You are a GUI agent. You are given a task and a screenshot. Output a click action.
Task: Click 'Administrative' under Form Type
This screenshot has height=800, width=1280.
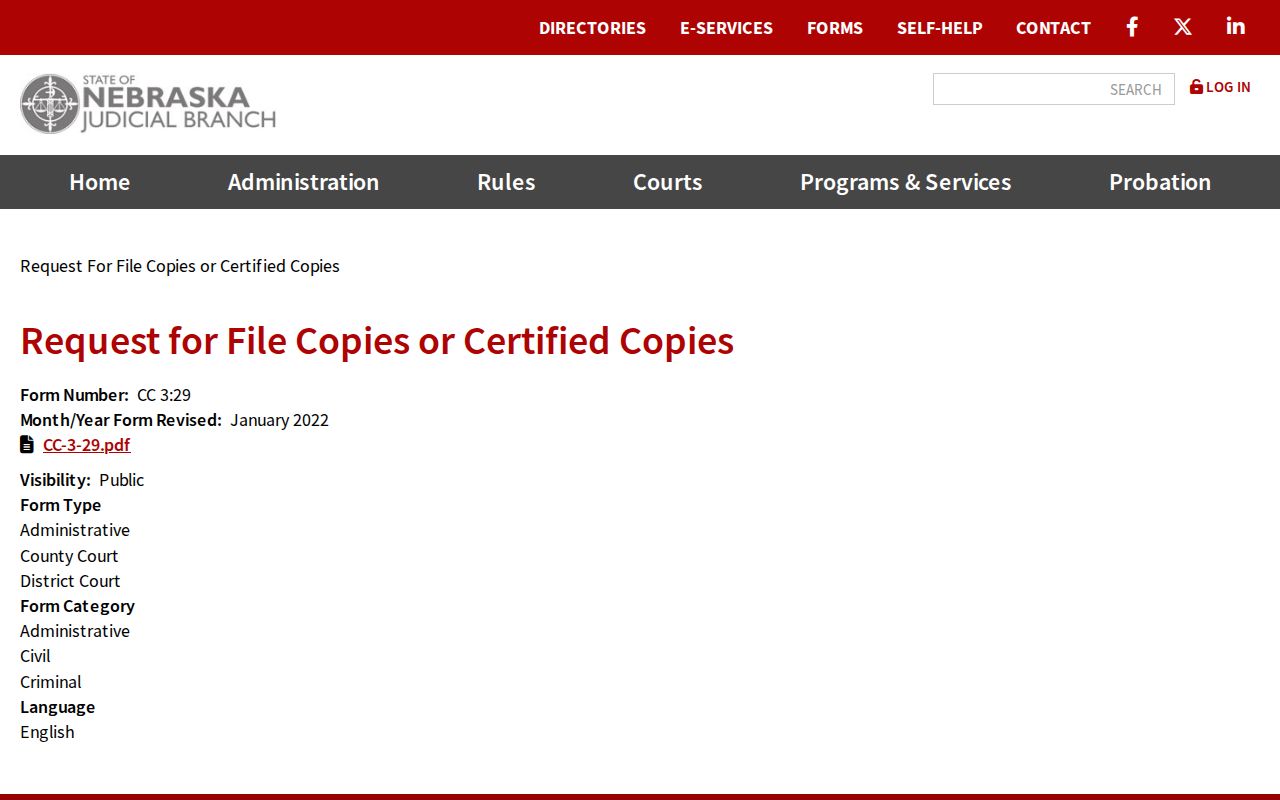click(x=75, y=530)
